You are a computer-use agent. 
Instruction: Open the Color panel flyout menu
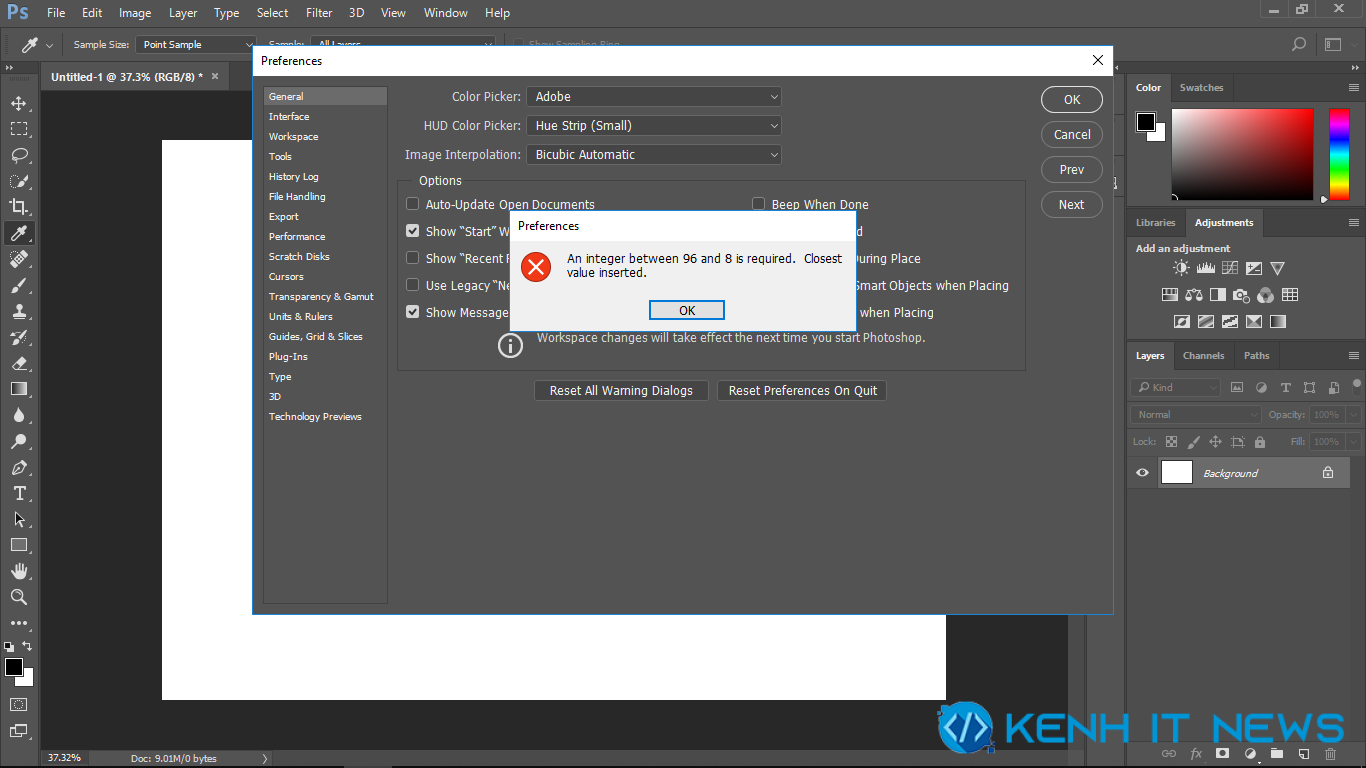point(1353,88)
